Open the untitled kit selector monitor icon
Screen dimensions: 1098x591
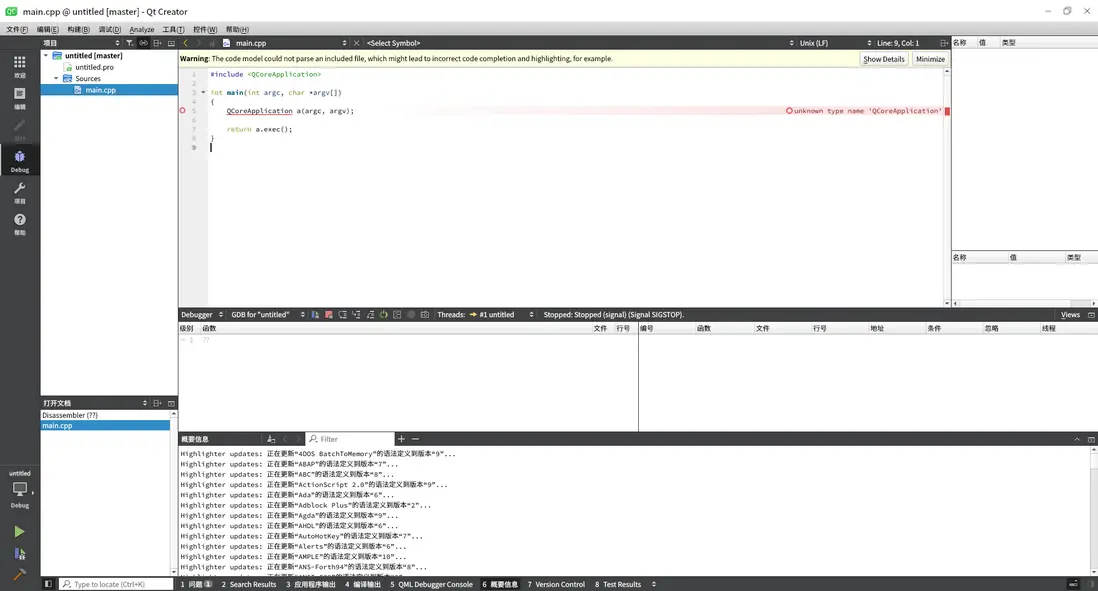[x=20, y=489]
